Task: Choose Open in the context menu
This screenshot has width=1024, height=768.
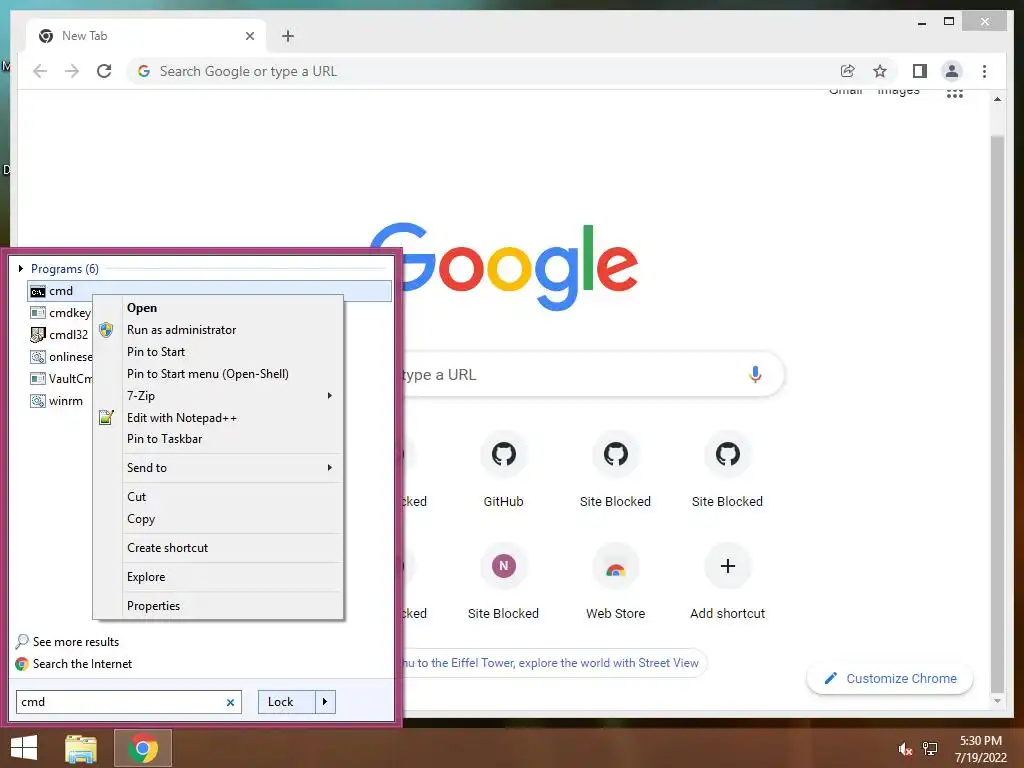Action: pos(230,308)
